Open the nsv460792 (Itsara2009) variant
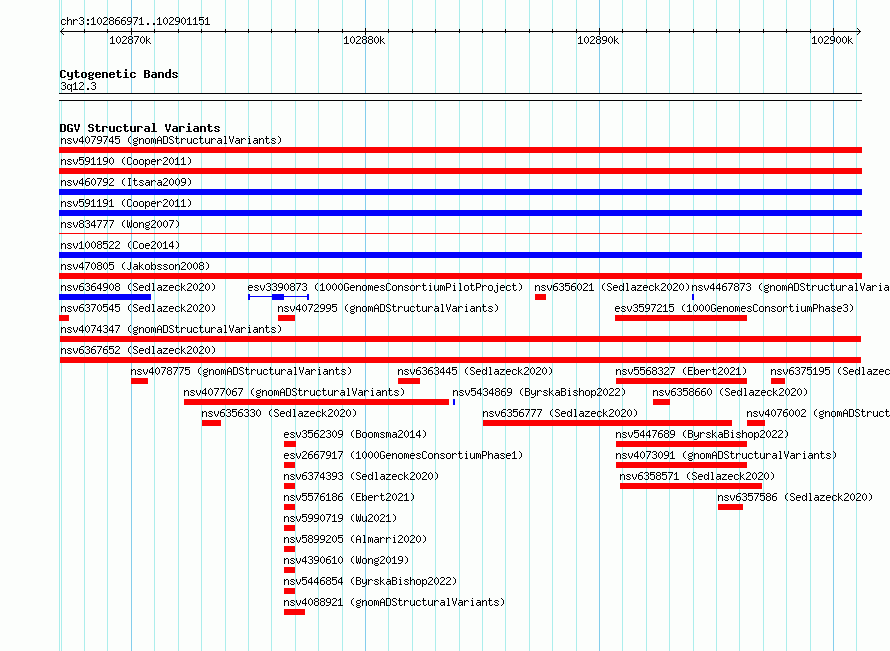890x651 pixels. tap(126, 182)
